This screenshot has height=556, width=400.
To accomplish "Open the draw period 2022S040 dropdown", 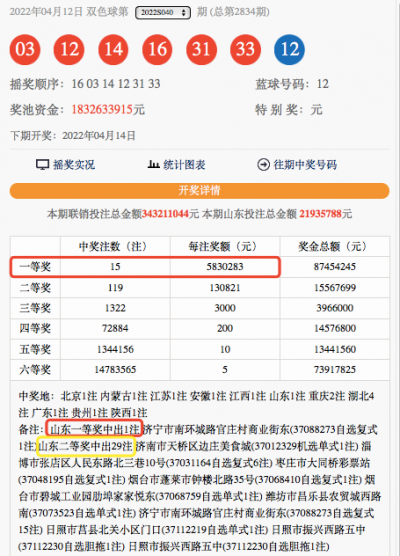I will coord(163,12).
